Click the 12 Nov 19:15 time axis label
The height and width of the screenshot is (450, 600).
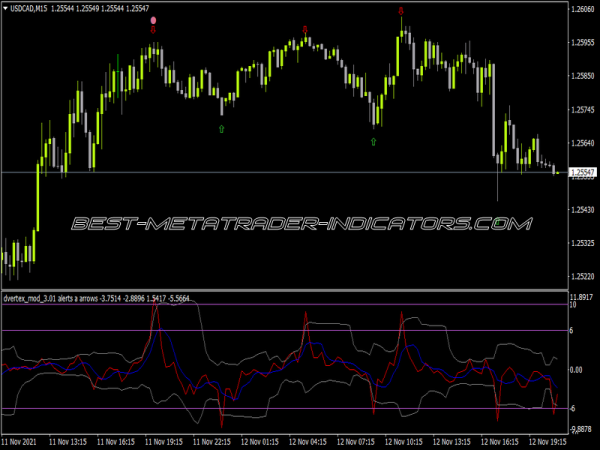[x=548, y=442]
